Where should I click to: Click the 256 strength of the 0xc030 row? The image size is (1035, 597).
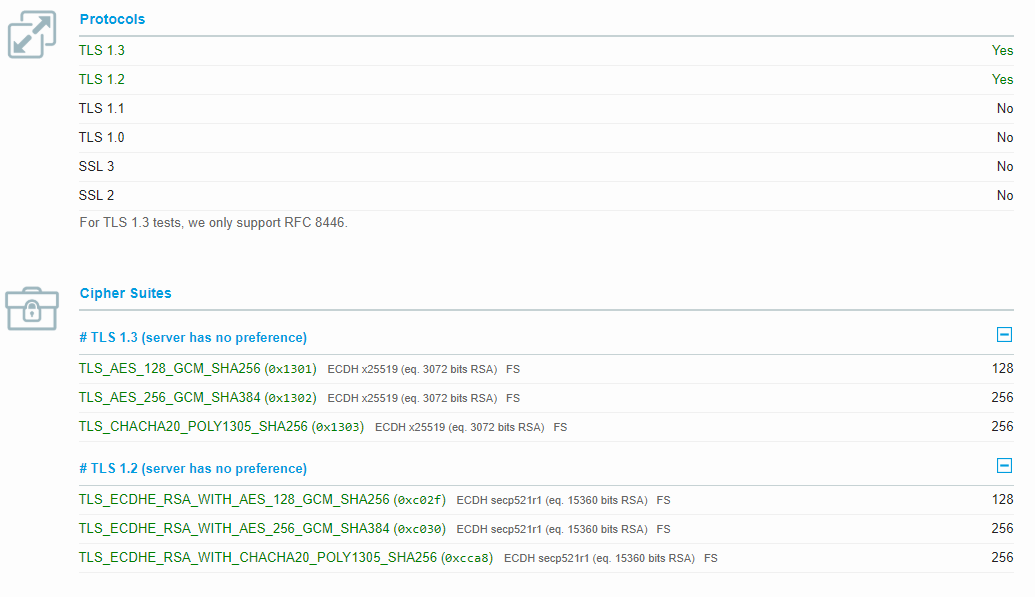(1002, 528)
